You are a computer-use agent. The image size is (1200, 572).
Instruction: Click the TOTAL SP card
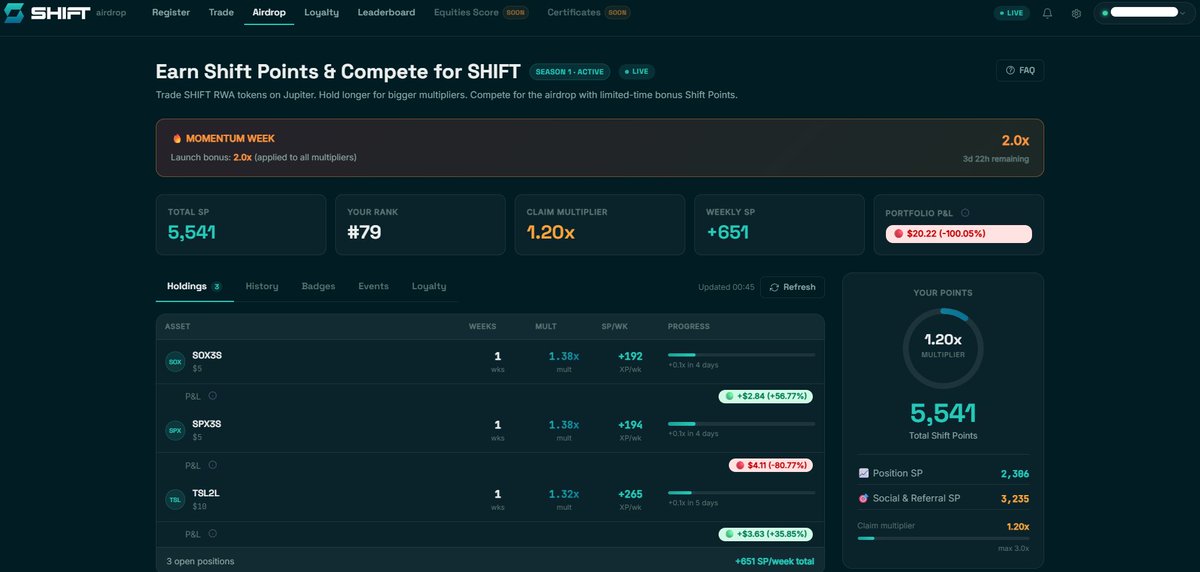(241, 225)
